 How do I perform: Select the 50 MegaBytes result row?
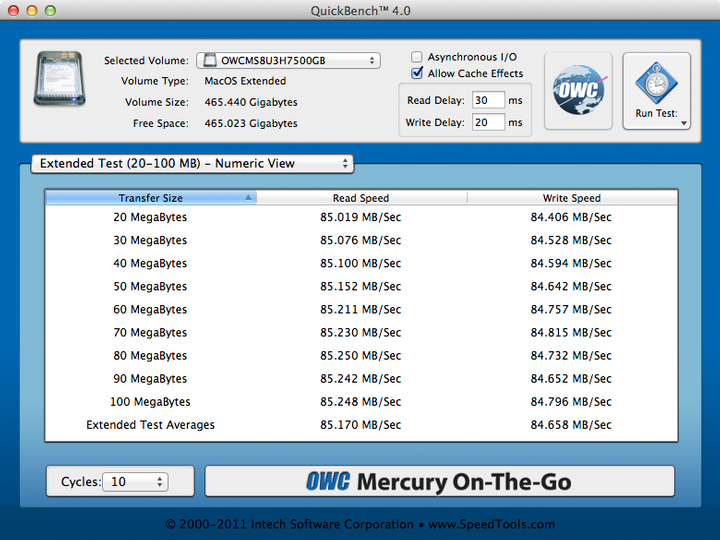click(x=360, y=287)
